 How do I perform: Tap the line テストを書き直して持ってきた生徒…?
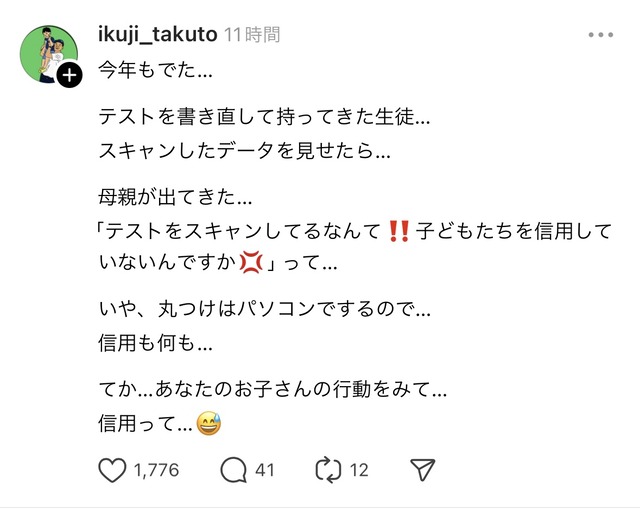click(264, 117)
